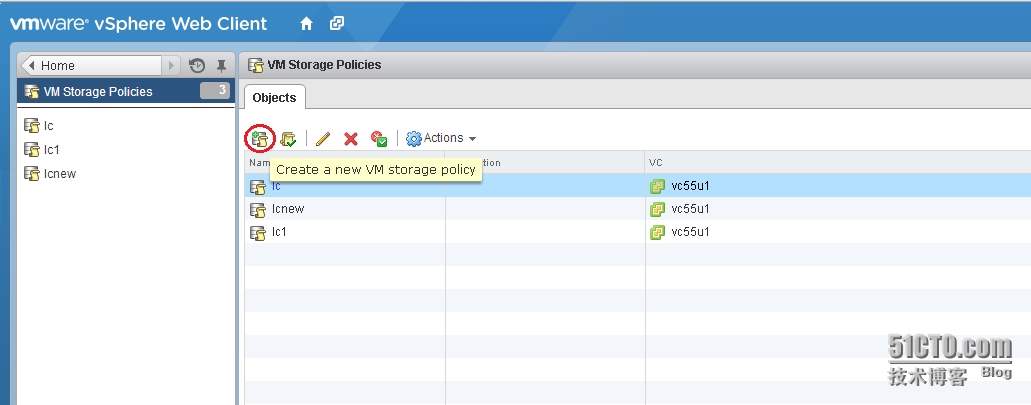
Task: Click vc55u1 in the lc1 row
Action: (690, 232)
